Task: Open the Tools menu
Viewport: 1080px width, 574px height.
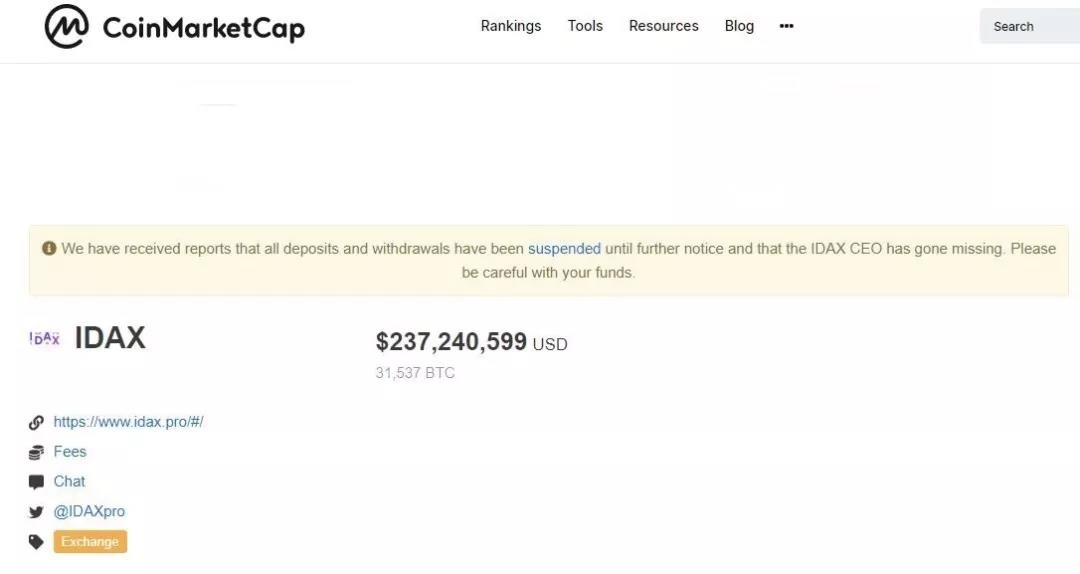Action: click(x=585, y=26)
